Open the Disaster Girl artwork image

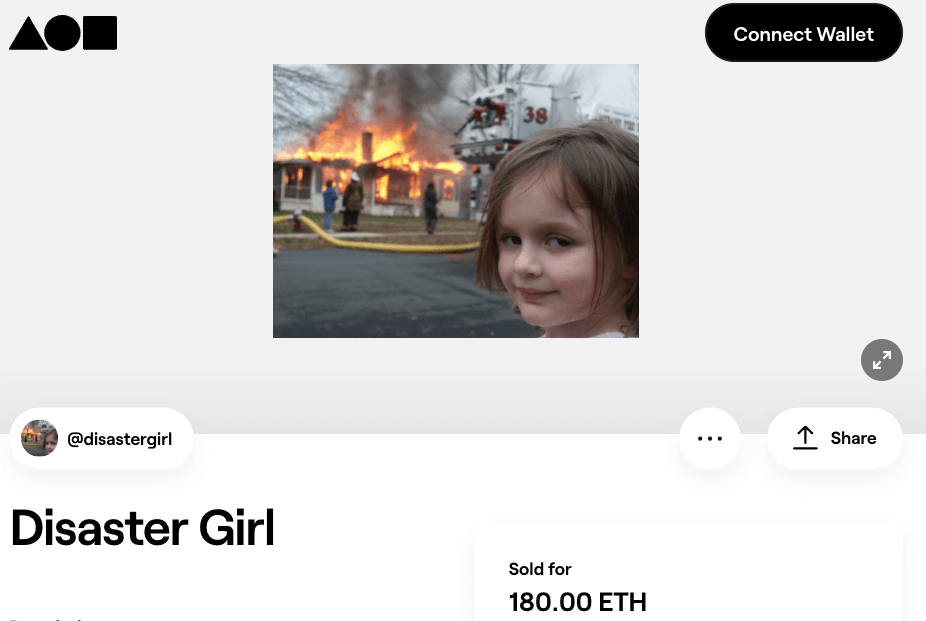(x=455, y=201)
